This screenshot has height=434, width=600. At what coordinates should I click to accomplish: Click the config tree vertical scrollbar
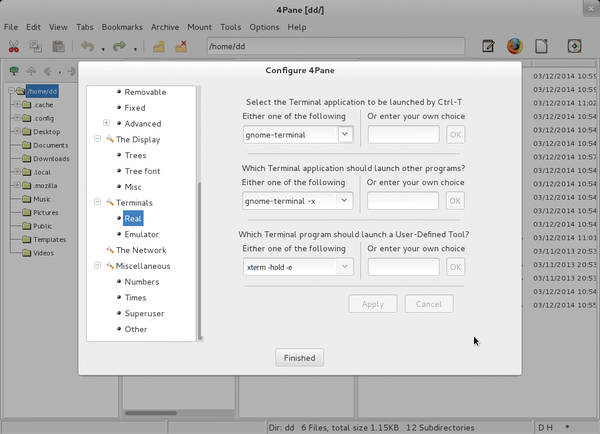[x=199, y=260]
